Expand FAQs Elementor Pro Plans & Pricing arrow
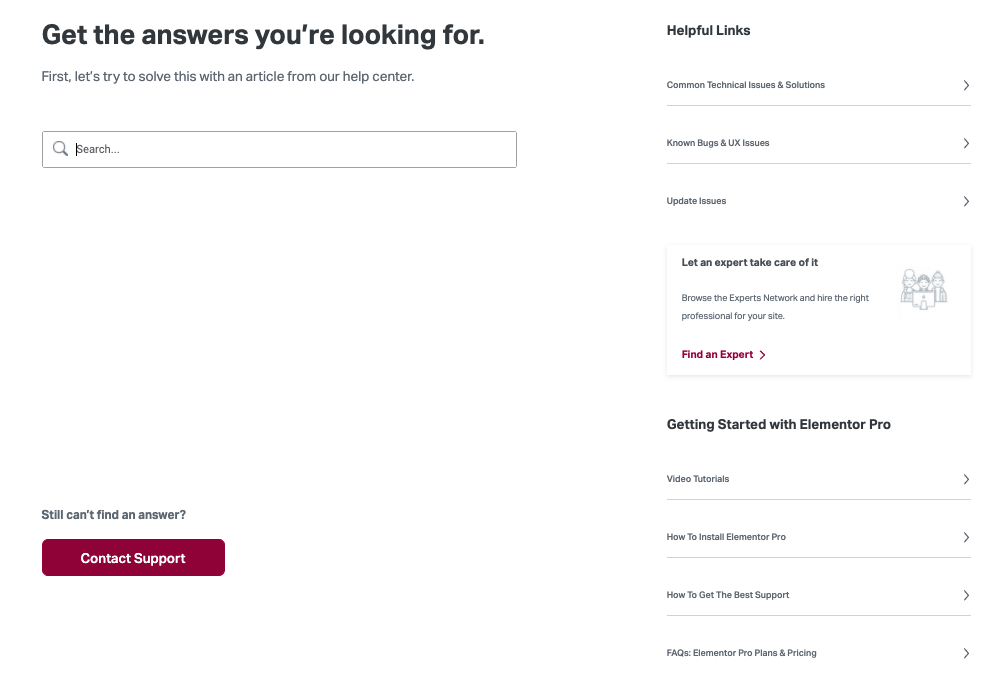This screenshot has width=1008, height=678. tap(966, 653)
